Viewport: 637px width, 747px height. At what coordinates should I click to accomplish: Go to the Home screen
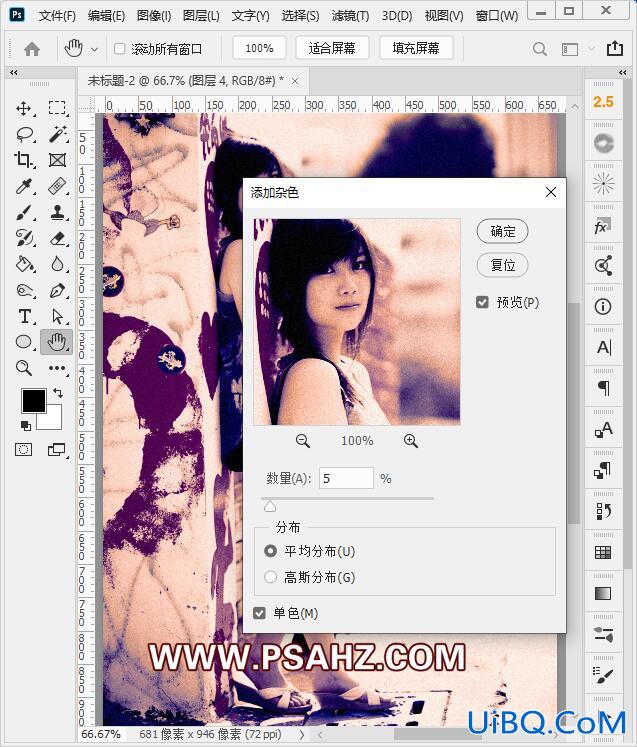pyautogui.click(x=32, y=49)
